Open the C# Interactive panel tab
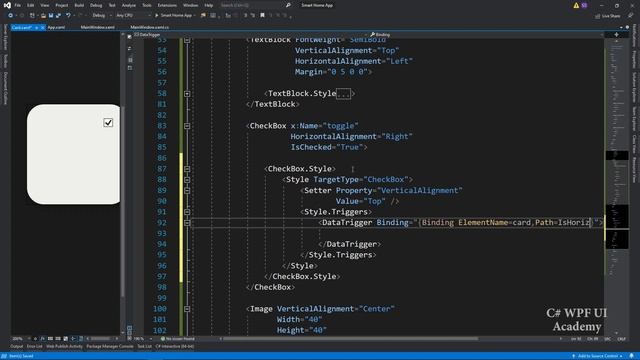The image size is (640, 360). (175, 347)
